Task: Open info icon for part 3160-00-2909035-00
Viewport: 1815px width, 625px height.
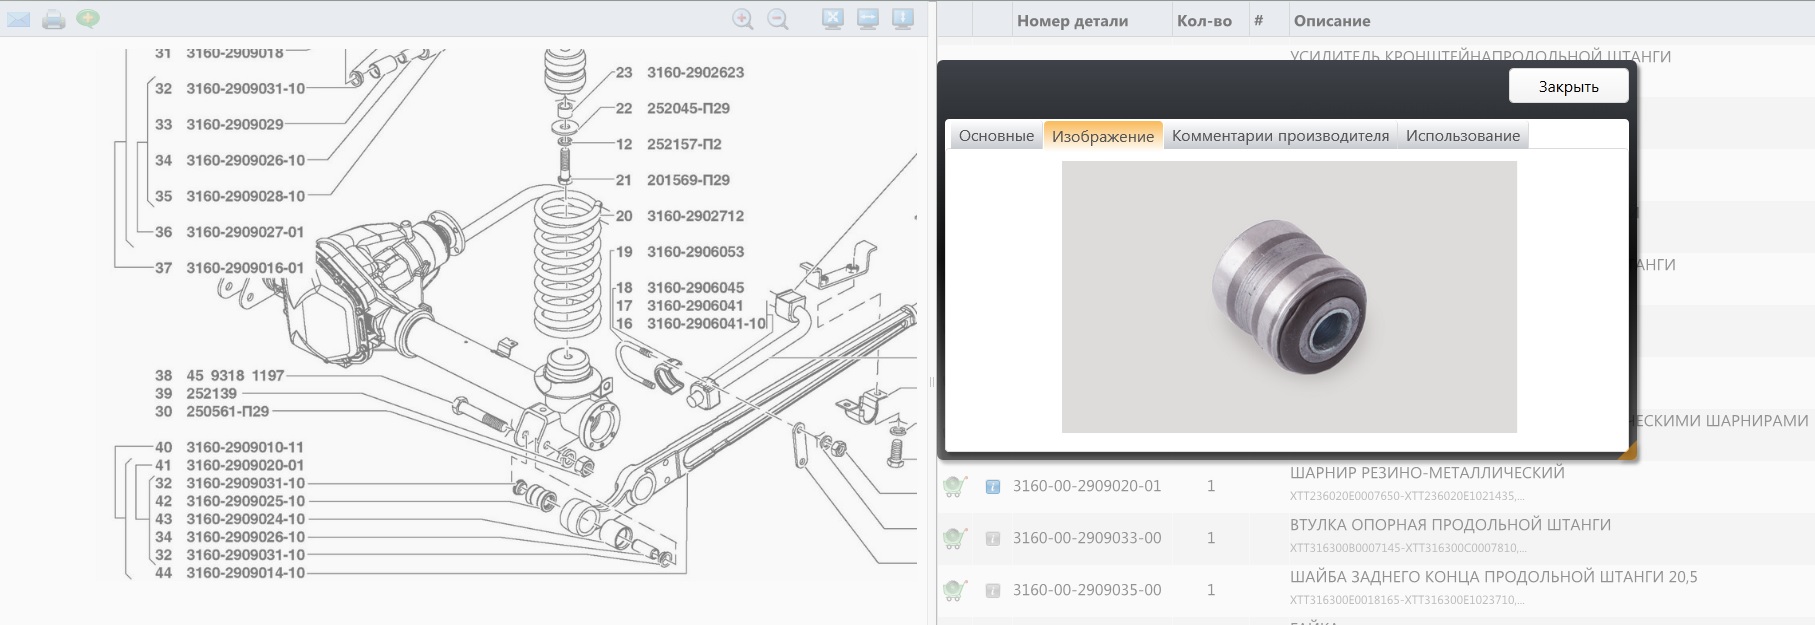Action: (993, 591)
